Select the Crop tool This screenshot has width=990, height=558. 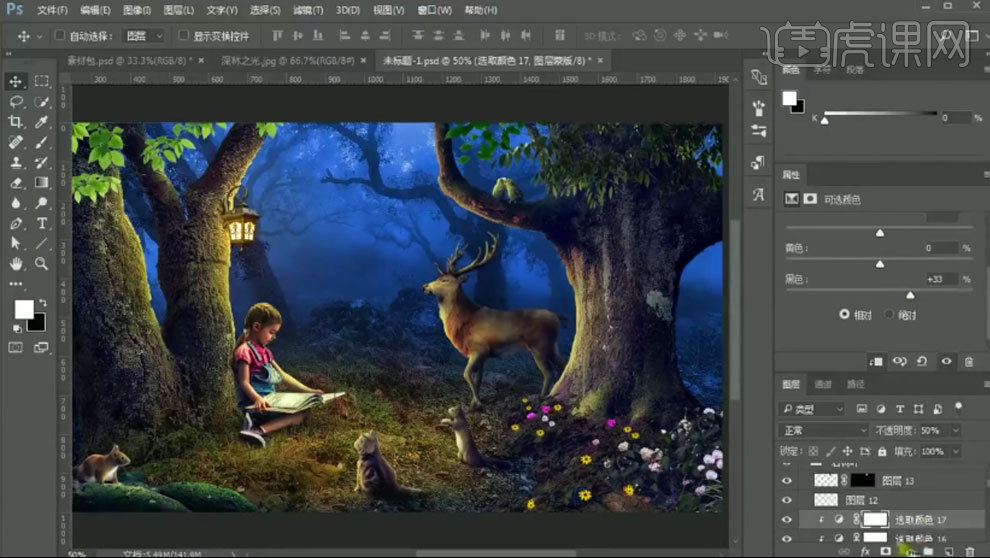[x=16, y=122]
